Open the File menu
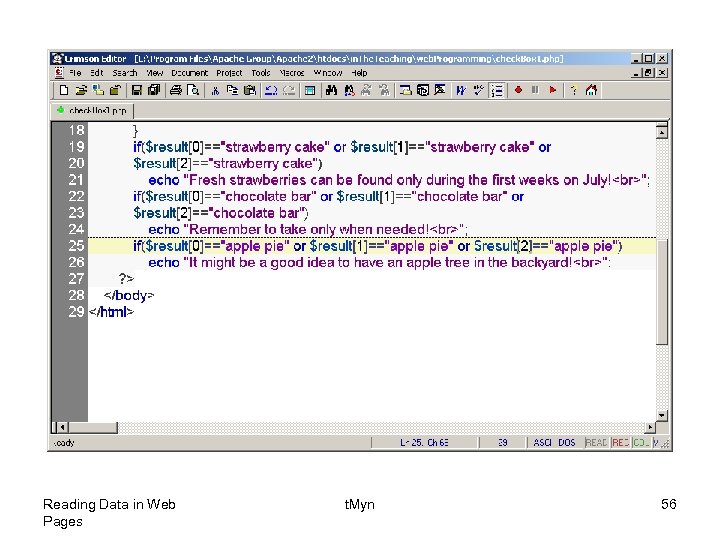 75,73
